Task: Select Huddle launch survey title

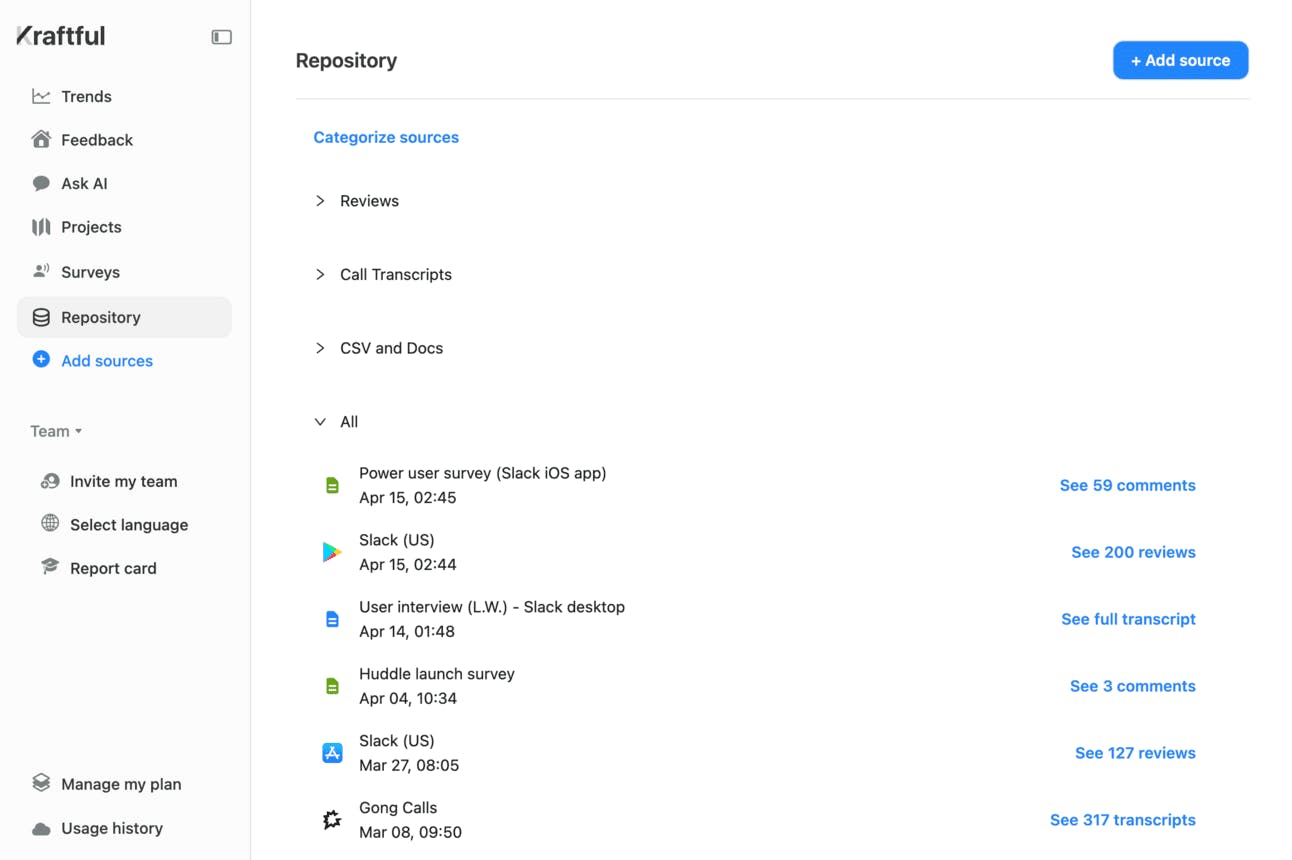Action: 437,674
